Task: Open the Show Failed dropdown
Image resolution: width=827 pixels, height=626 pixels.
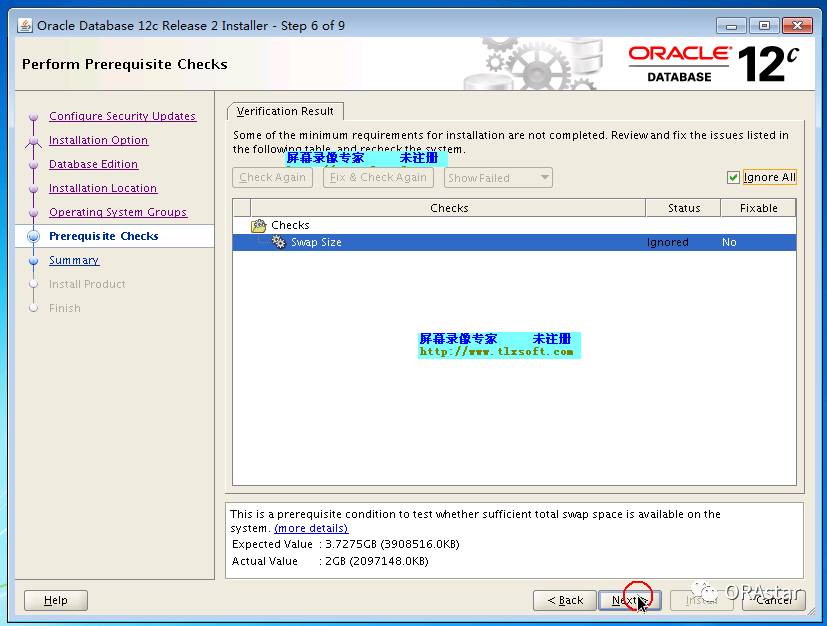Action: click(498, 178)
